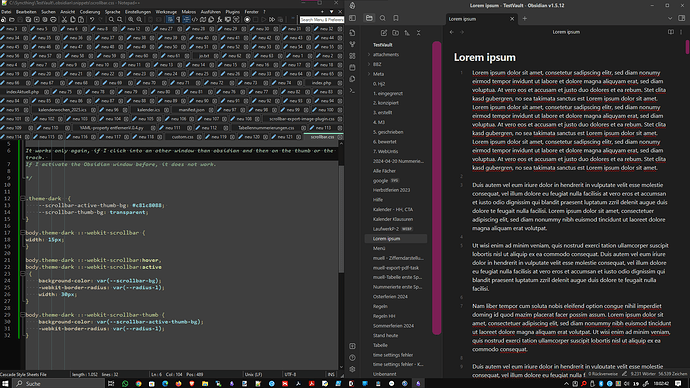Click the Search Menu & Preferences field
This screenshot has height=388, width=690.
[322, 20]
